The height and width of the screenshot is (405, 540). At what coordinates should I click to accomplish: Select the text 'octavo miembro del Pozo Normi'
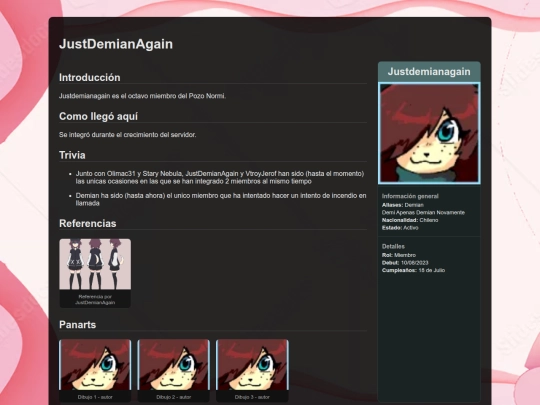pyautogui.click(x=176, y=96)
